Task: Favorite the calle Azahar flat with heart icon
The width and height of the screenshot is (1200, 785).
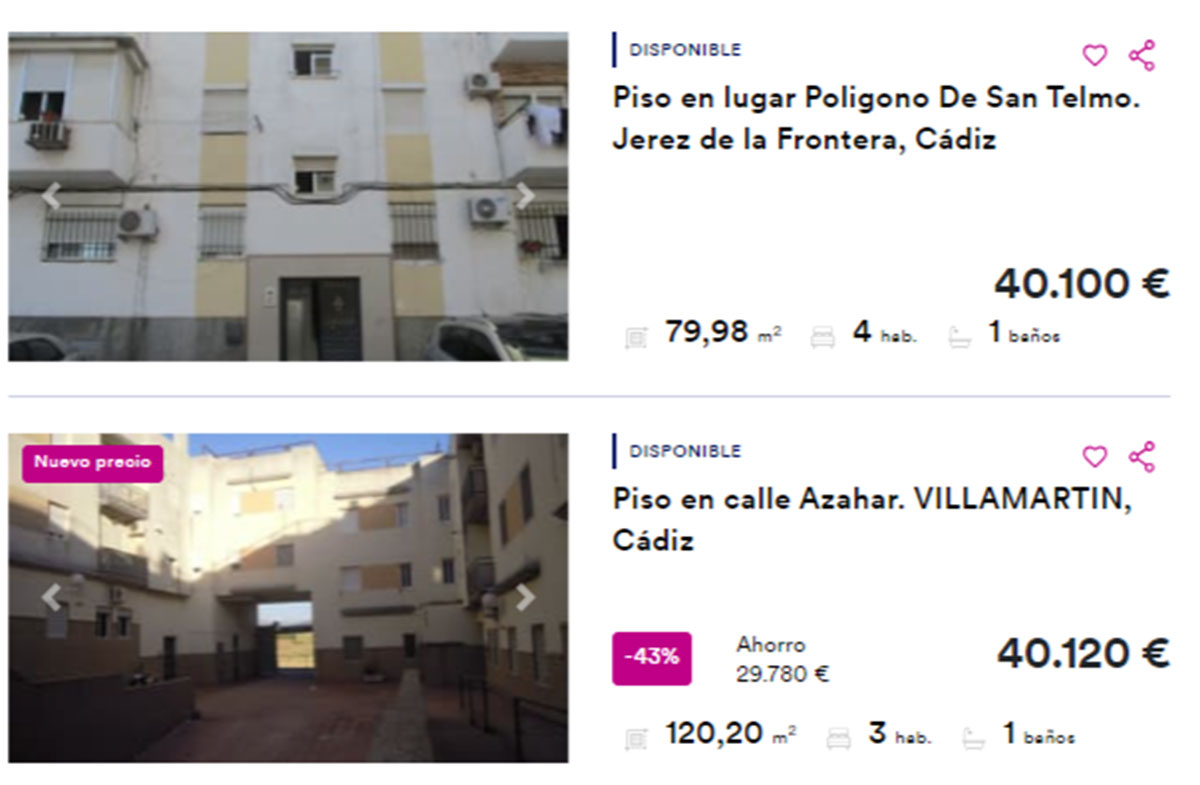Action: coord(1095,456)
